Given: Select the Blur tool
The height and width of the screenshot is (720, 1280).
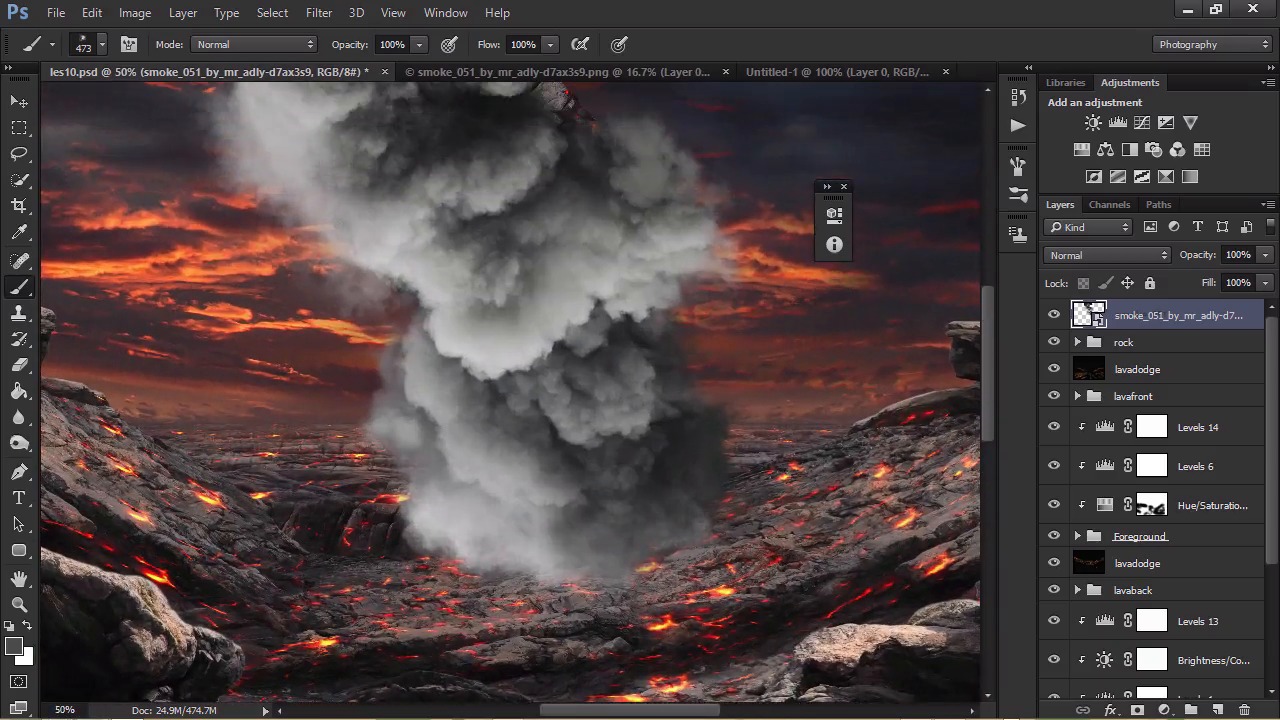Looking at the screenshot, I should 19,417.
